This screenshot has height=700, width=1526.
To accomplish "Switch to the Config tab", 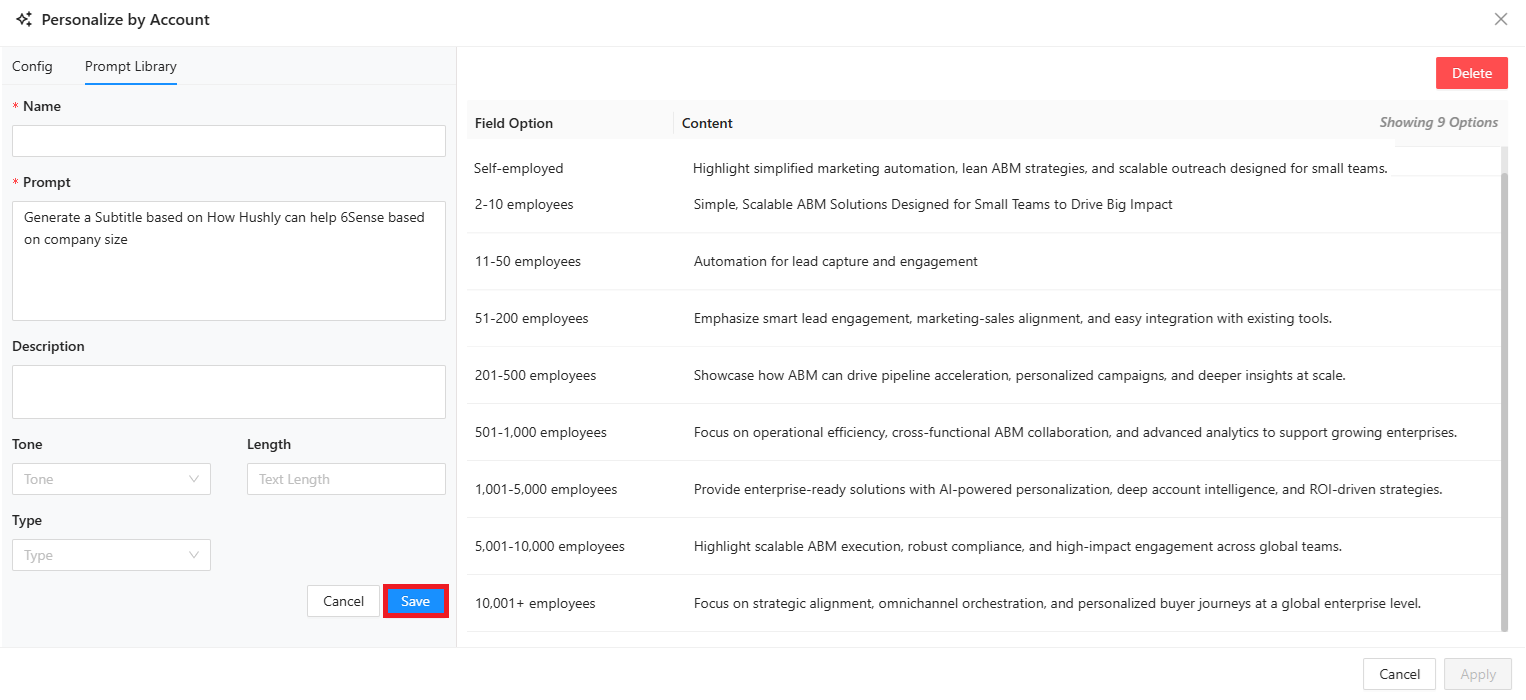I will pos(32,66).
